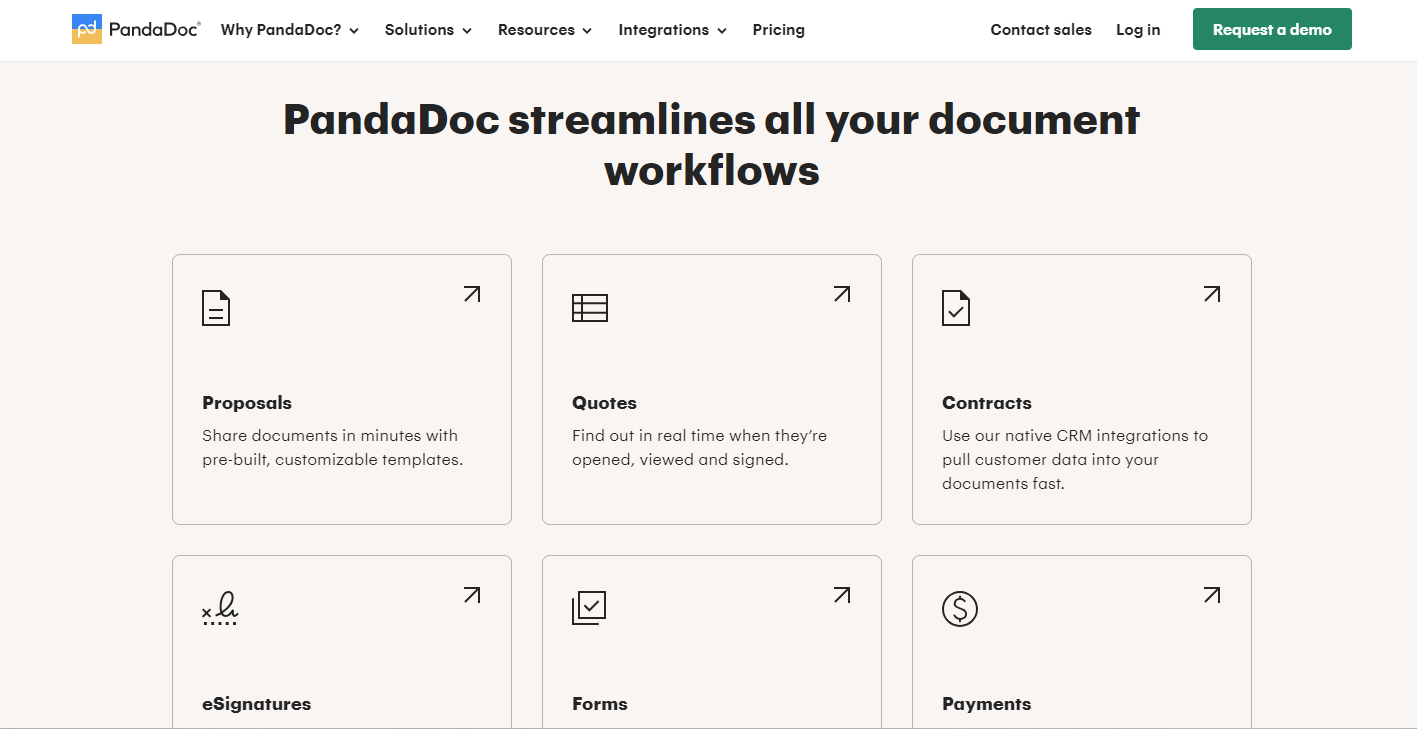The width and height of the screenshot is (1417, 729).
Task: Expand the Integrations dropdown menu
Action: tap(673, 30)
